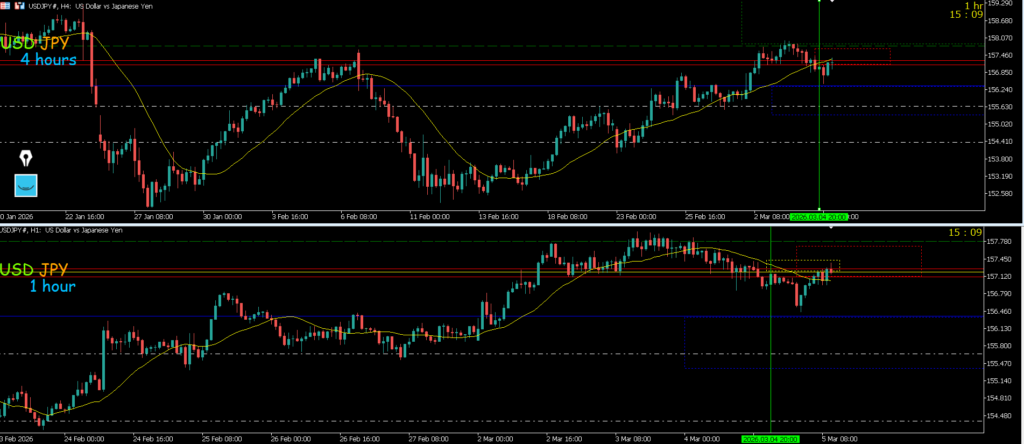Screen dimensions: 1024x444
Task: Click the "USDJPY#, H1" chart title text
Action: click(x=29, y=231)
